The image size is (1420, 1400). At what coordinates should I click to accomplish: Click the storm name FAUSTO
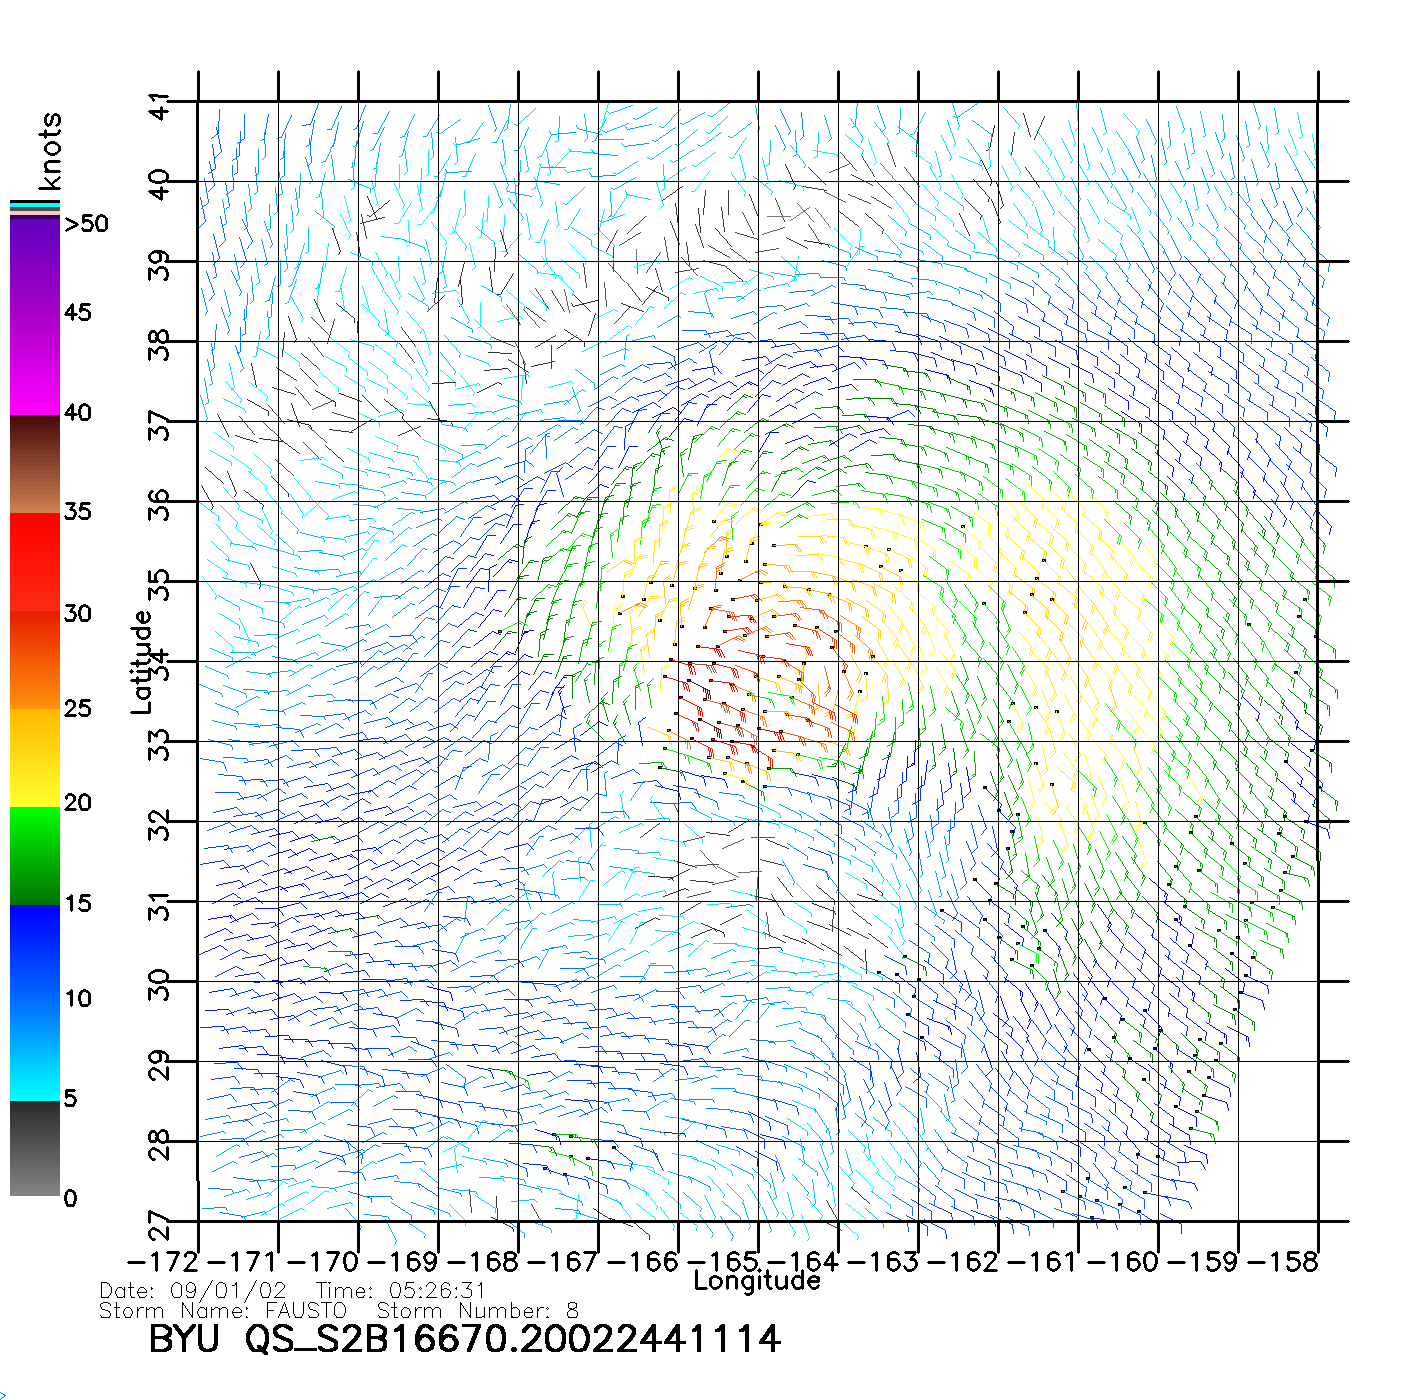point(305,1311)
